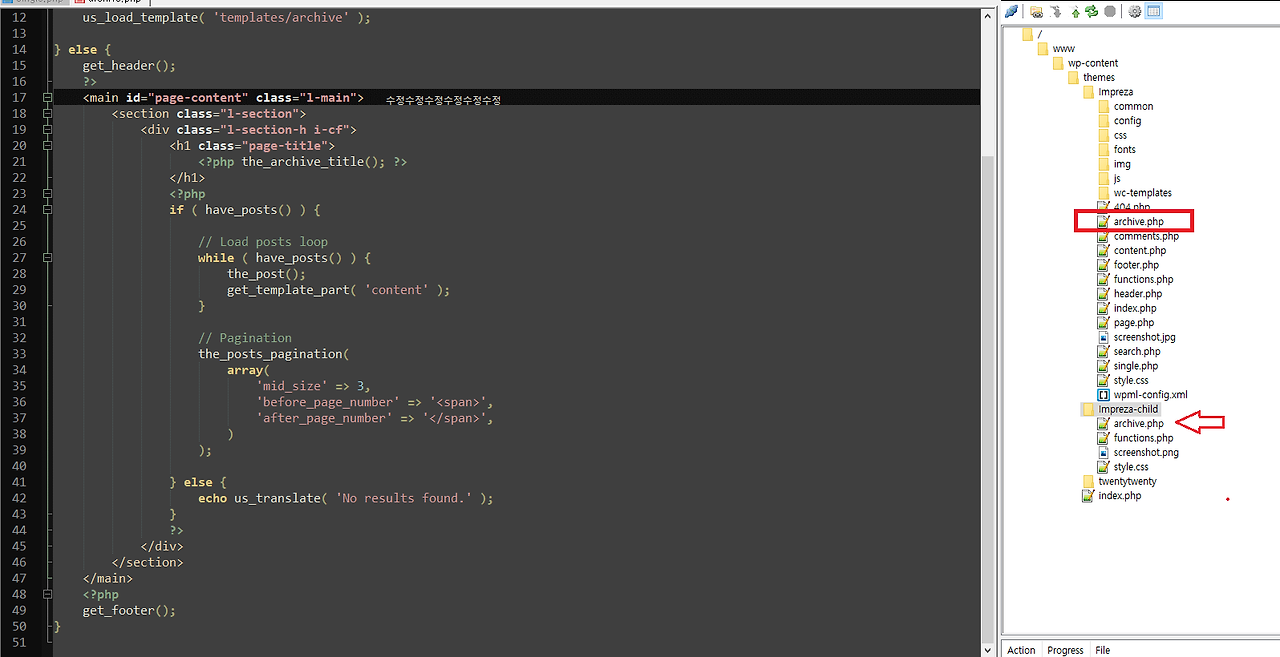Click the NppFTP connect icon
Image resolution: width=1280 pixels, height=657 pixels.
pyautogui.click(x=1012, y=11)
